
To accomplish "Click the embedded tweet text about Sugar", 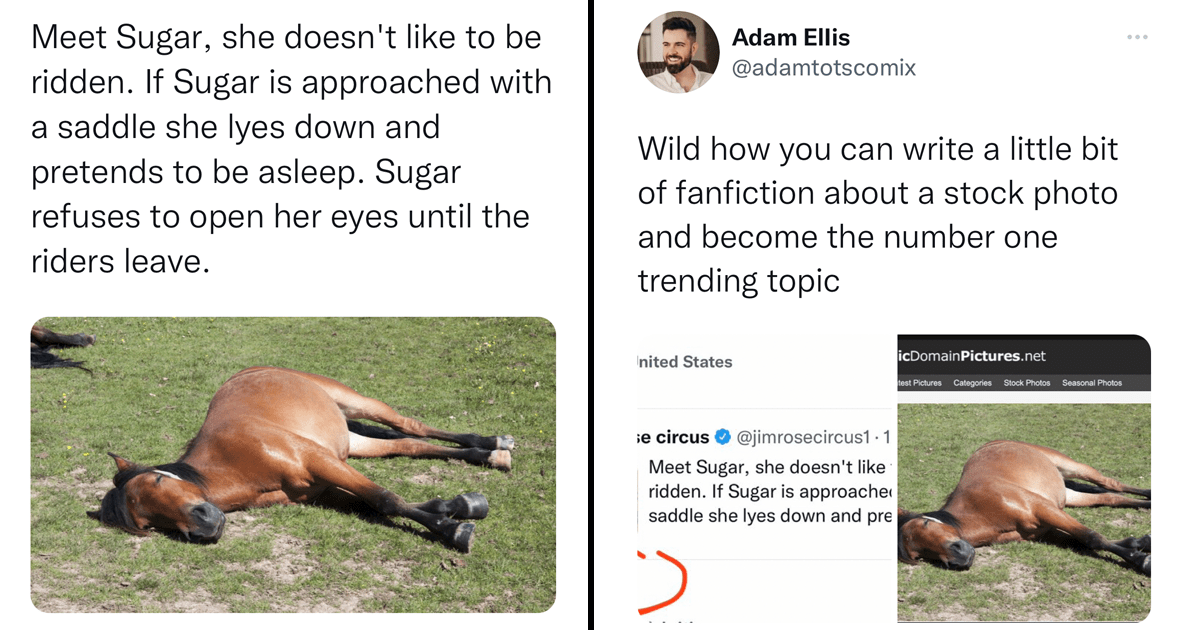I will [767, 491].
